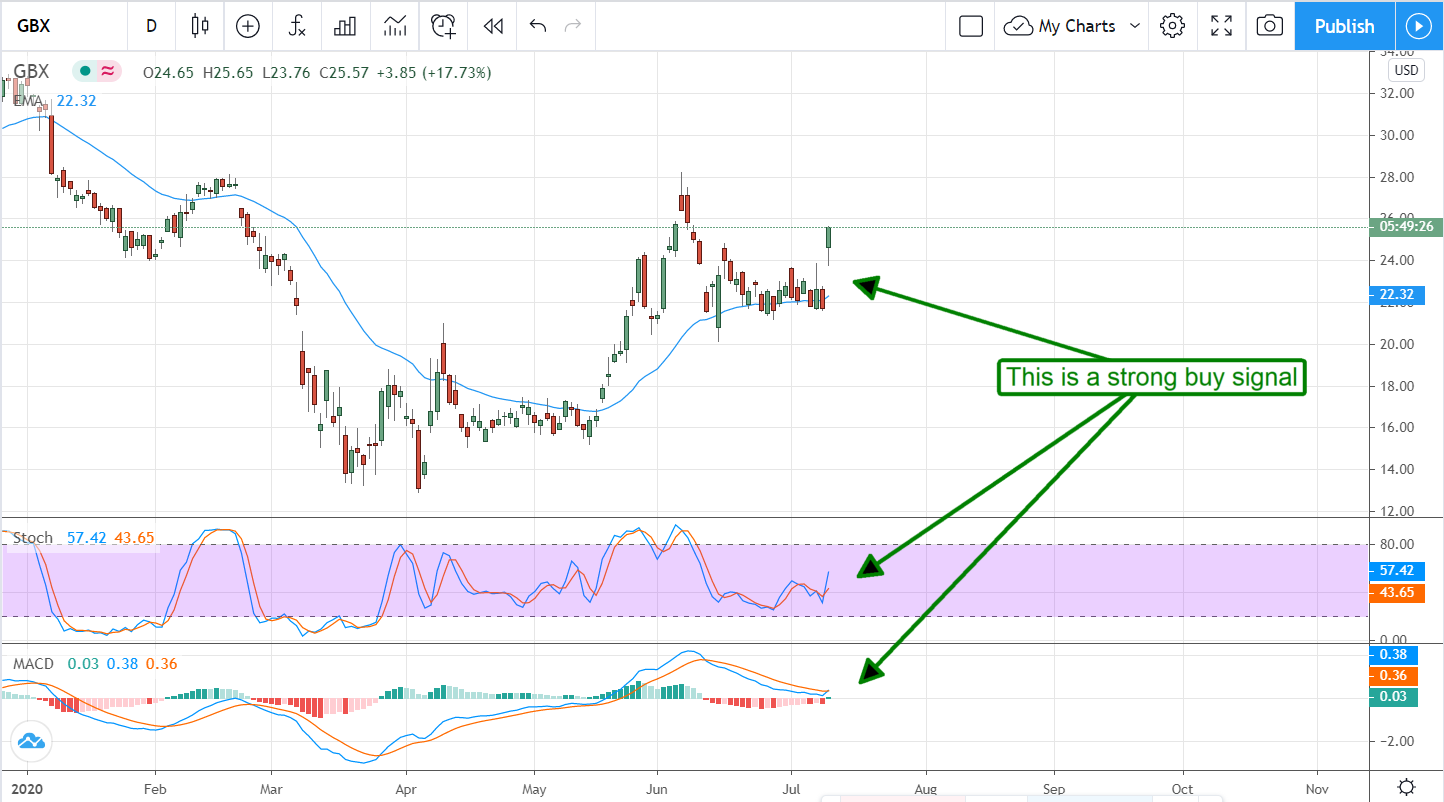Click the MACD indicator label
The height and width of the screenshot is (802, 1444).
coord(34,664)
